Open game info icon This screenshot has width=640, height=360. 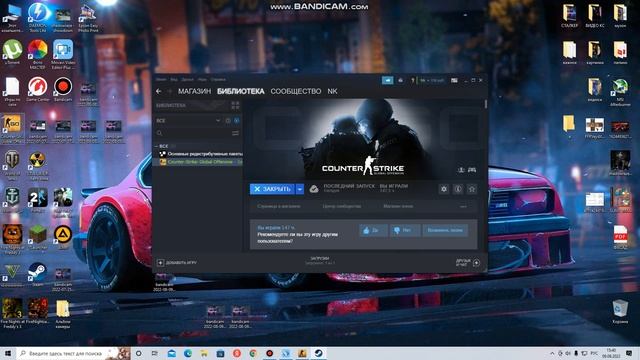point(458,189)
